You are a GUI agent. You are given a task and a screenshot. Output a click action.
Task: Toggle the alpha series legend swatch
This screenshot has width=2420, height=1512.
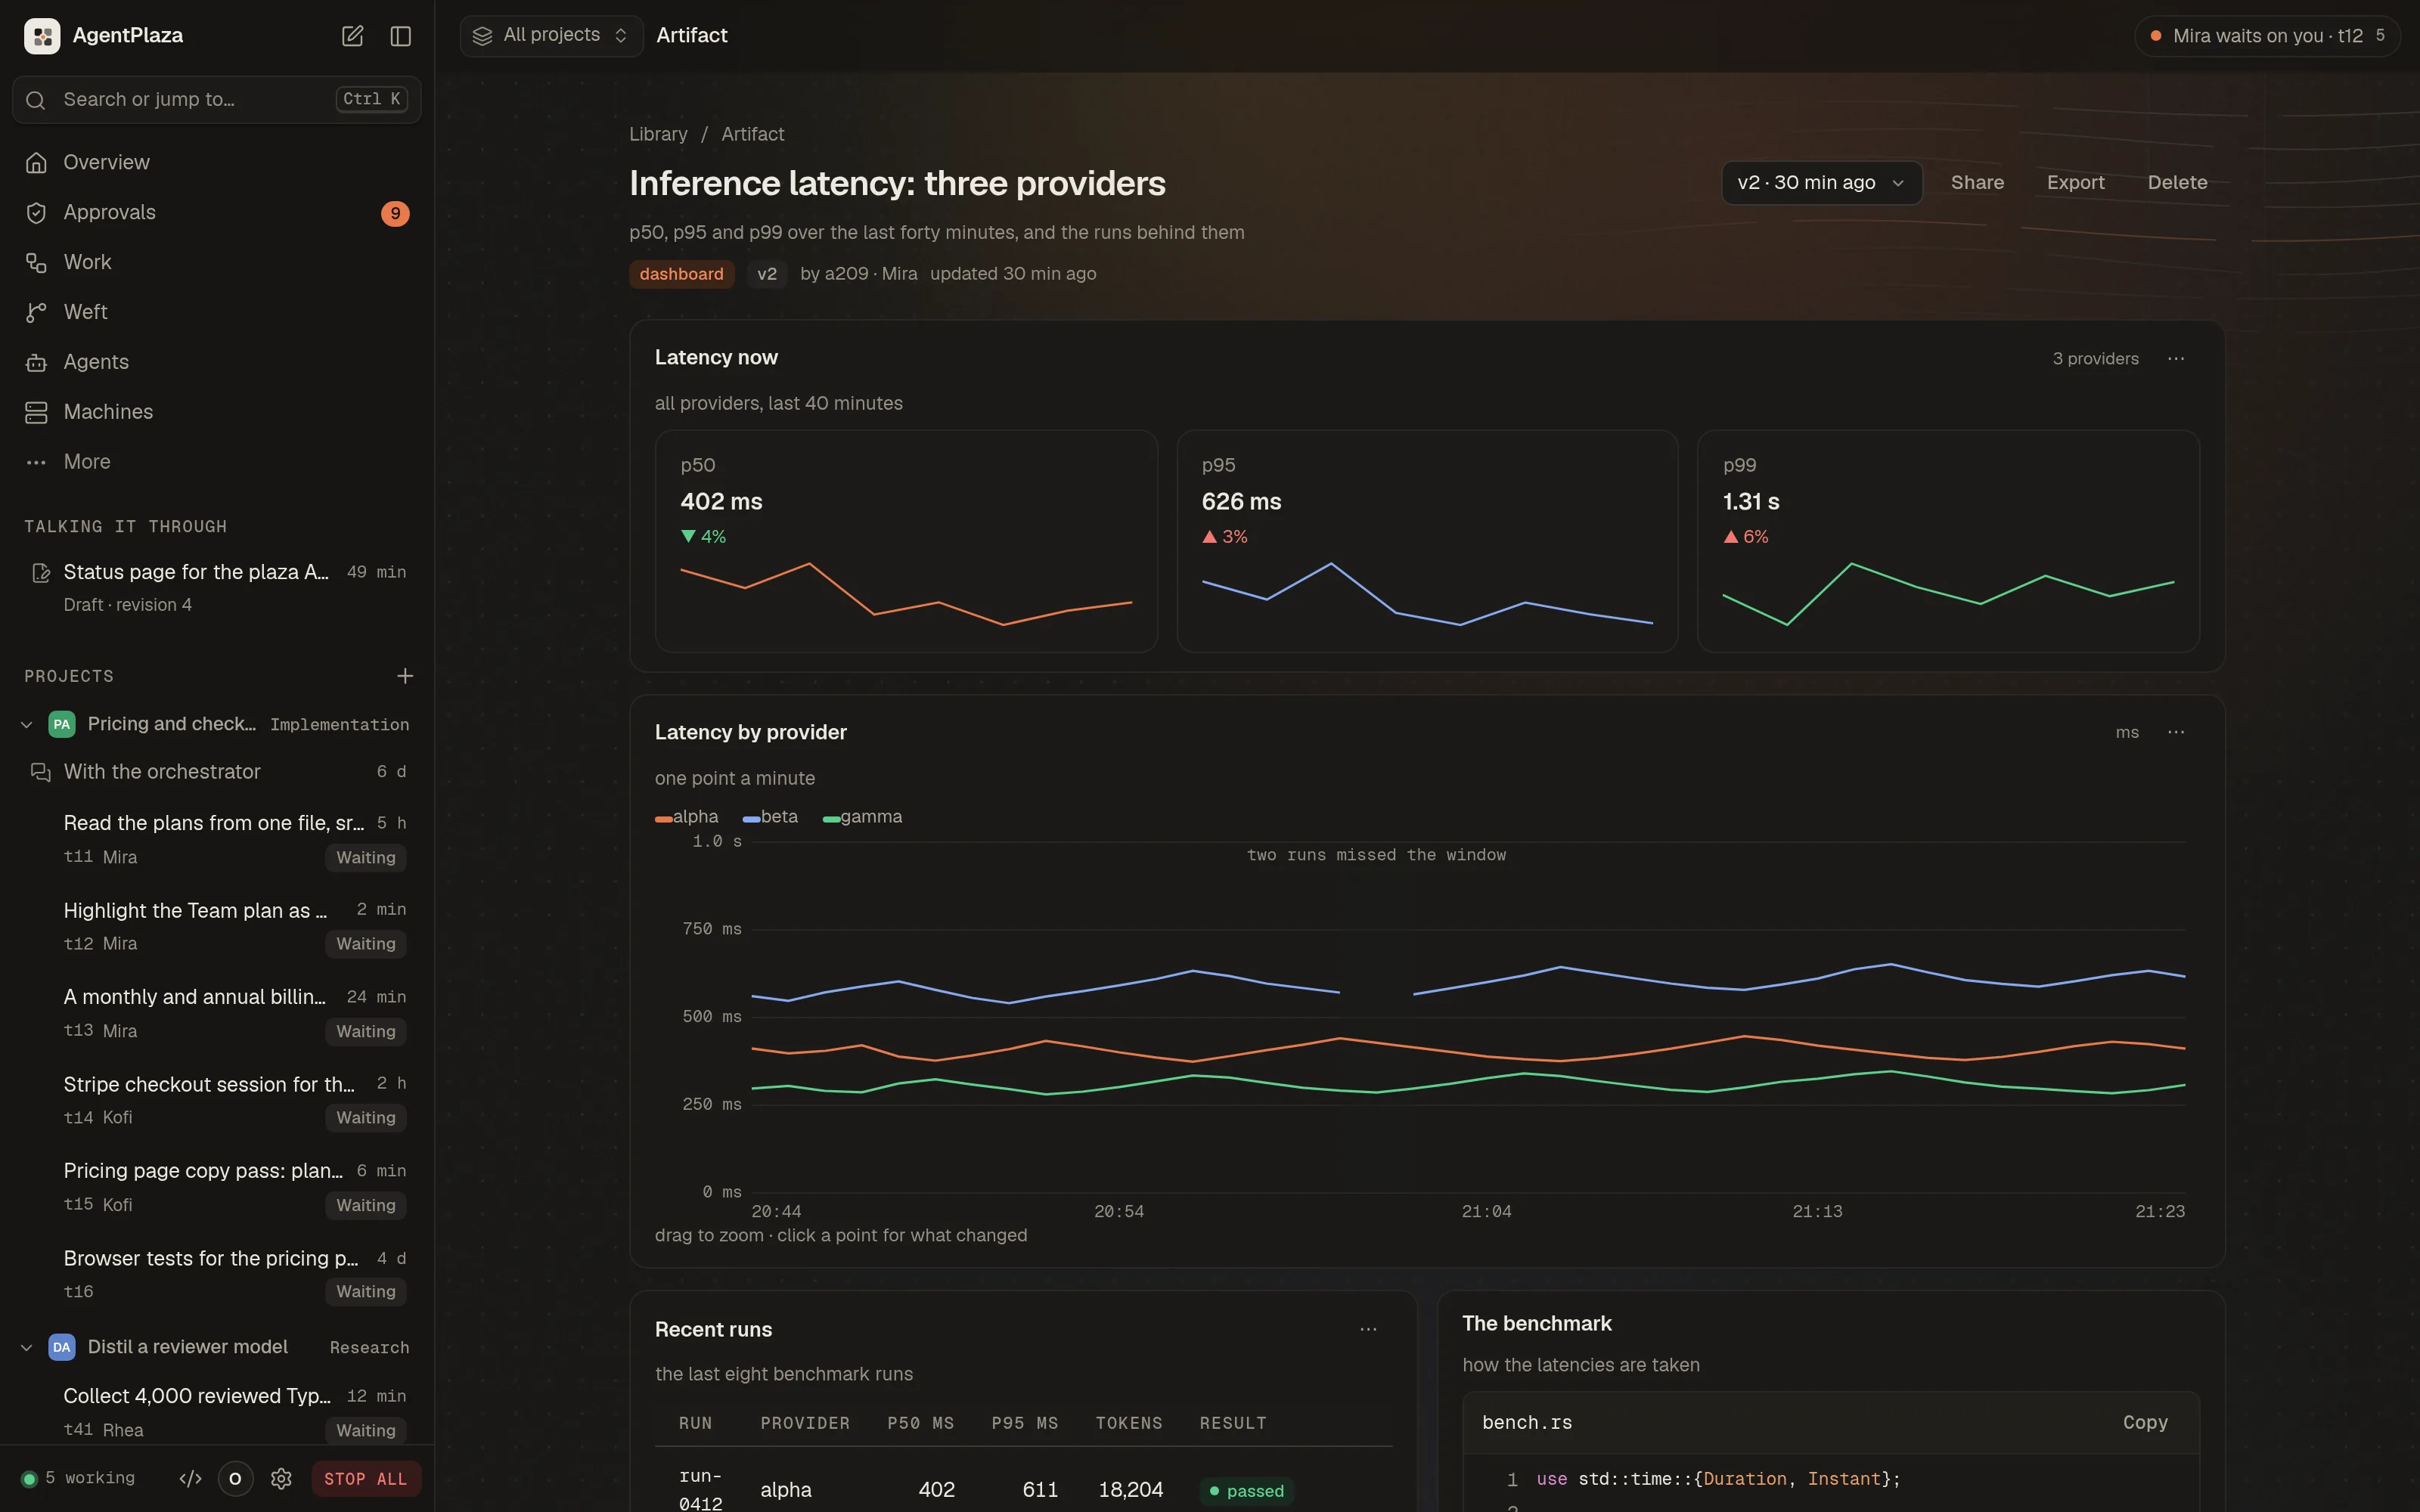663,819
